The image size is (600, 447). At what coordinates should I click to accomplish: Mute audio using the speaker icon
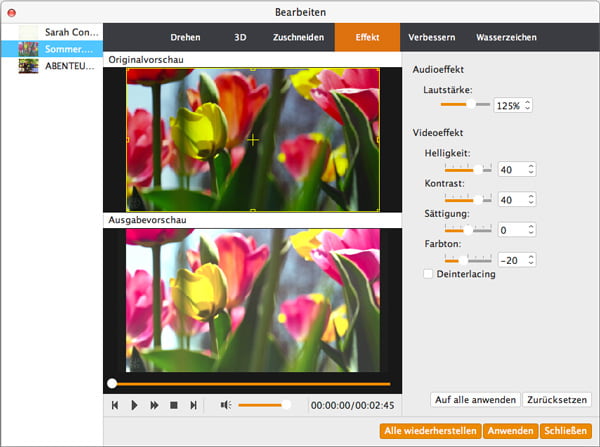(x=226, y=405)
